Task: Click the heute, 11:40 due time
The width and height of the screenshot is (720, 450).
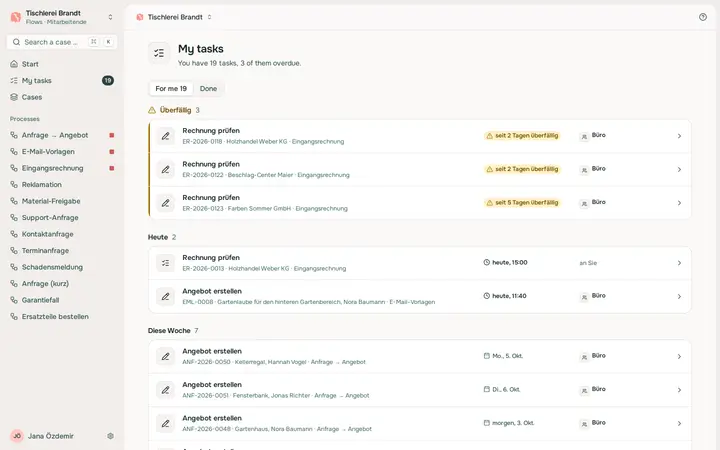Action: click(x=505, y=296)
